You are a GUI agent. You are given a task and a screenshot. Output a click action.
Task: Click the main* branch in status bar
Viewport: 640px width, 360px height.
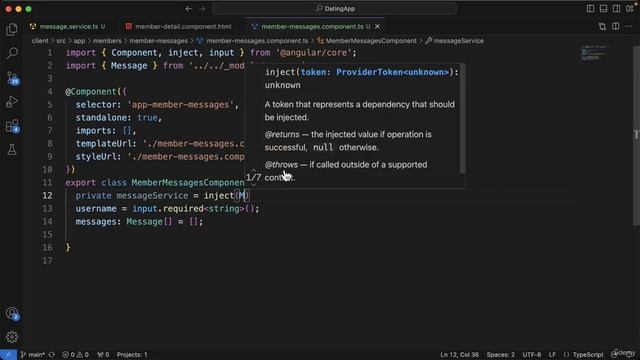click(x=32, y=355)
